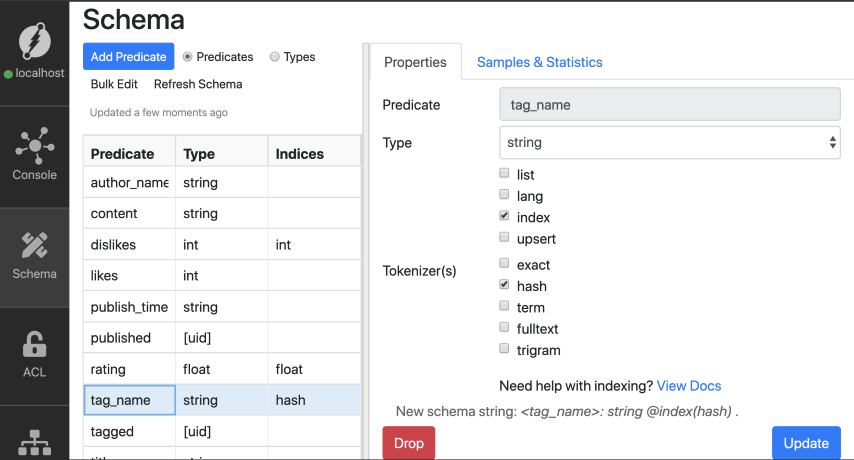Click the Add Predicate button
The image size is (854, 460).
[x=128, y=57]
